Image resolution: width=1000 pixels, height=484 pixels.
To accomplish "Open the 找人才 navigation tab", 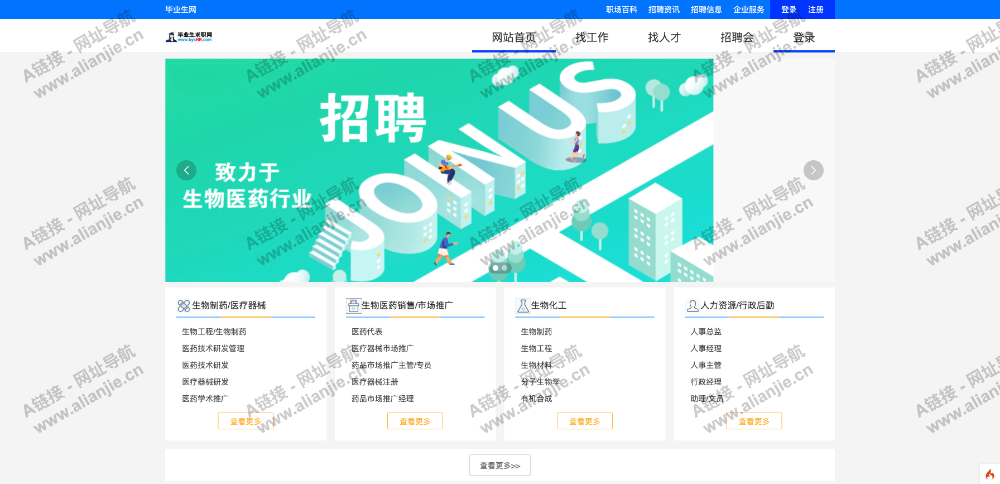I will (665, 38).
